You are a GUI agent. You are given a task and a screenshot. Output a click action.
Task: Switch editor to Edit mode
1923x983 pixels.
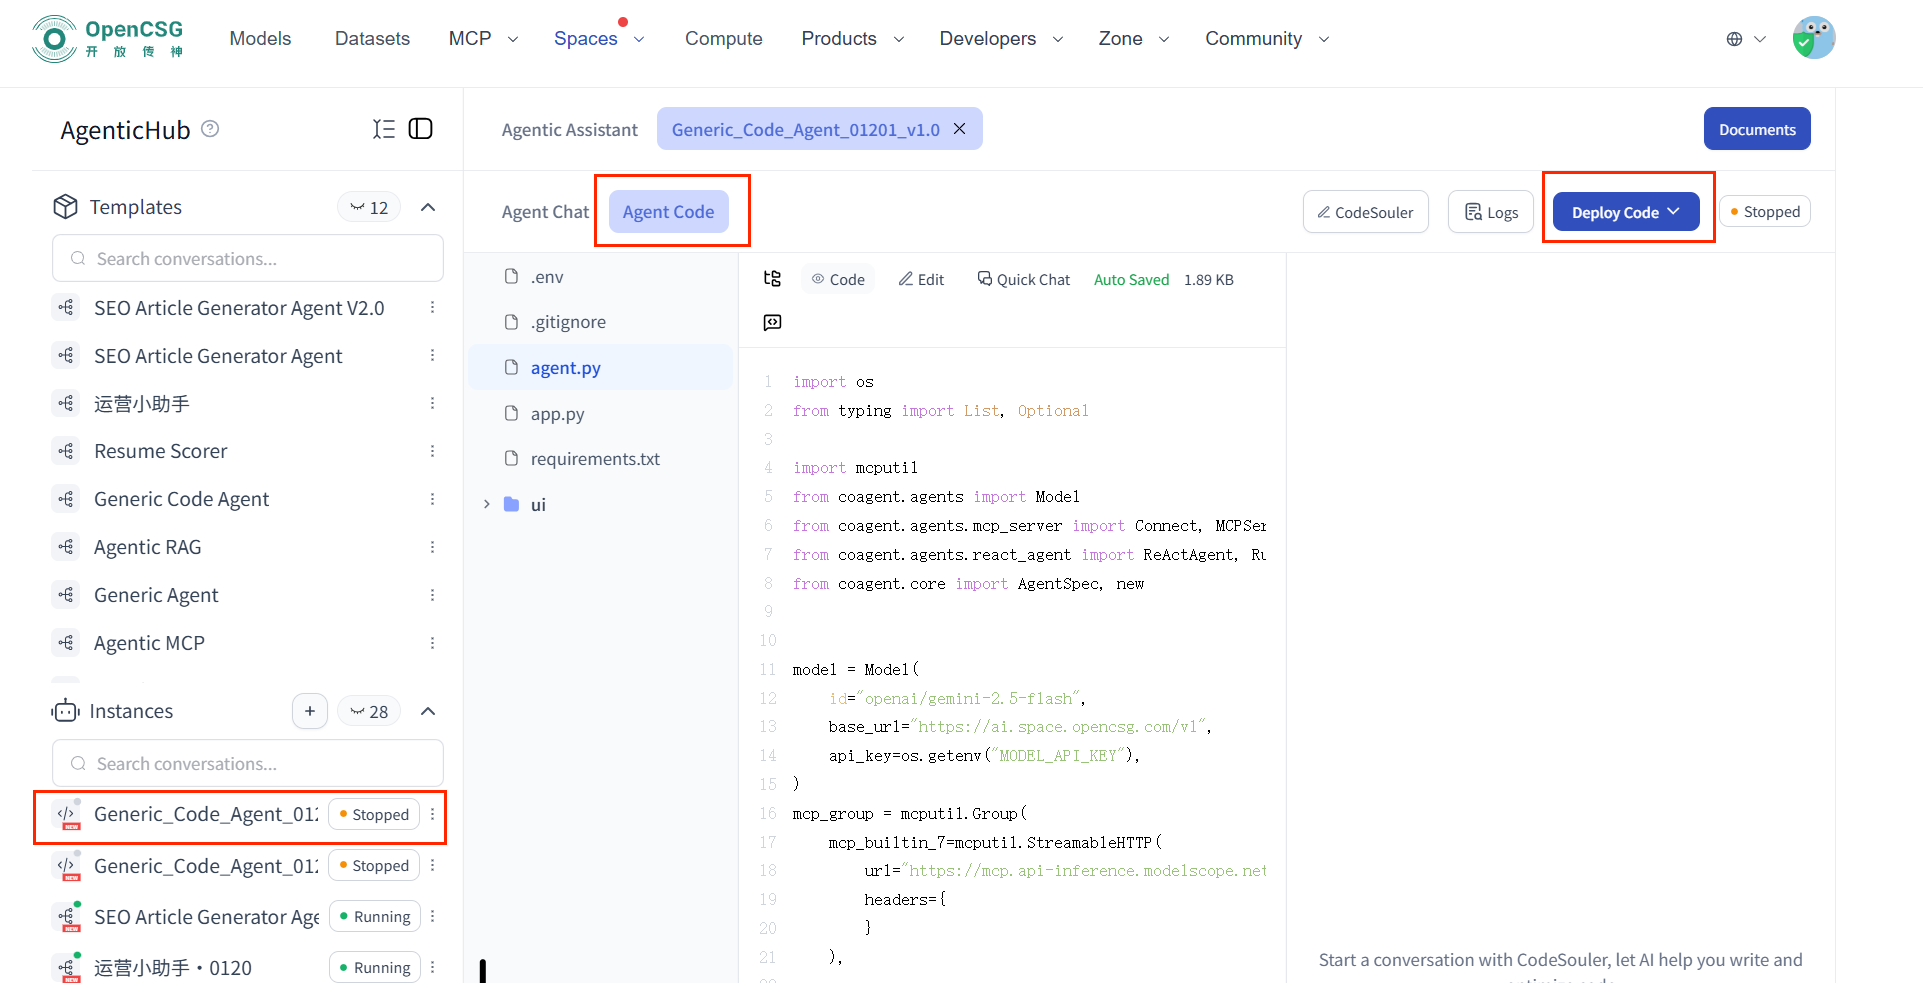point(921,280)
